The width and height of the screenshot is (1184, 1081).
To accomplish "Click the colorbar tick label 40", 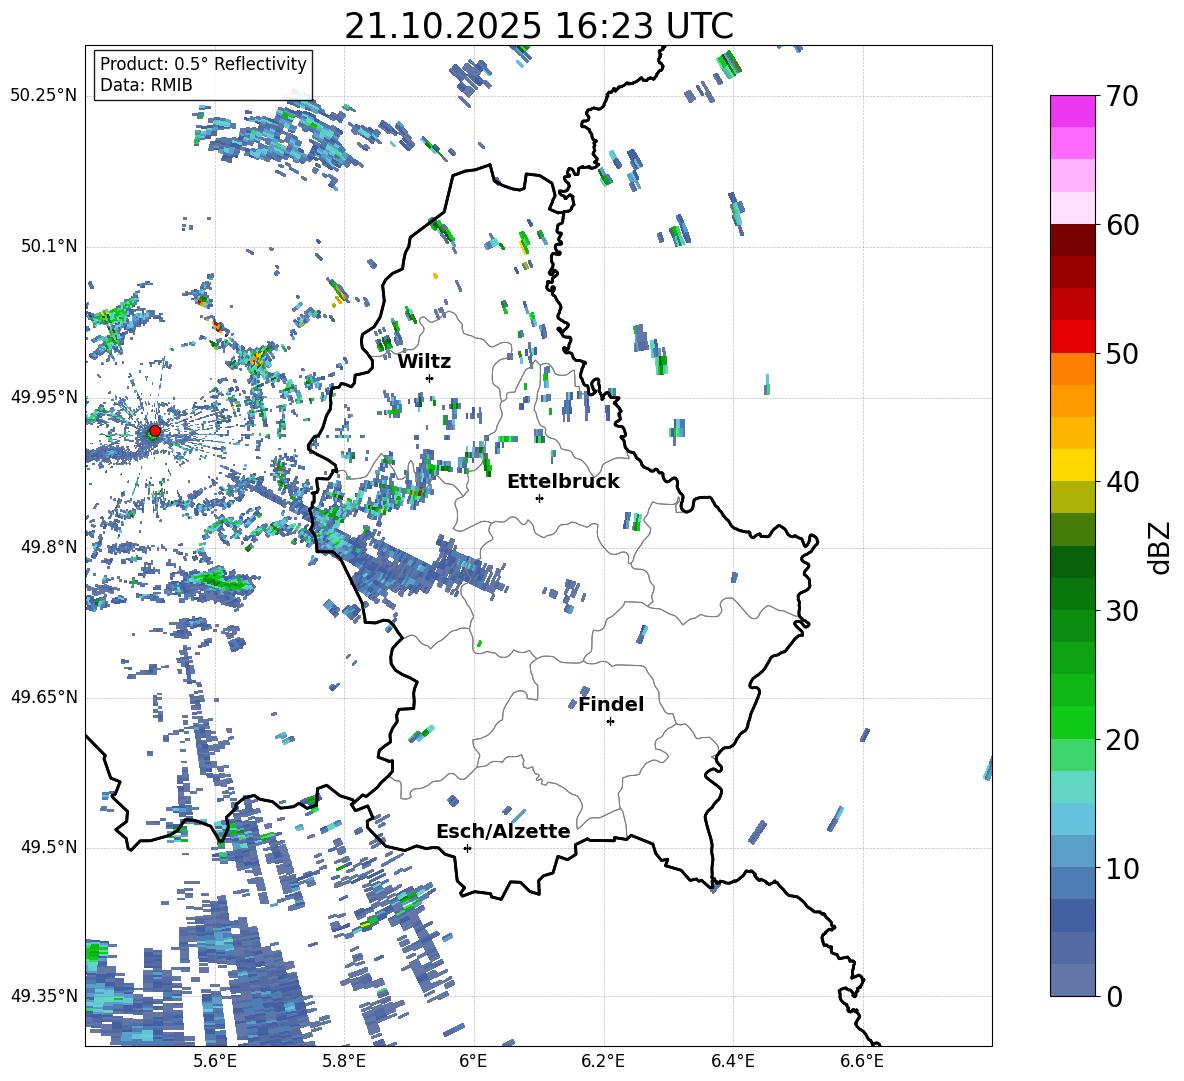I will (1123, 482).
